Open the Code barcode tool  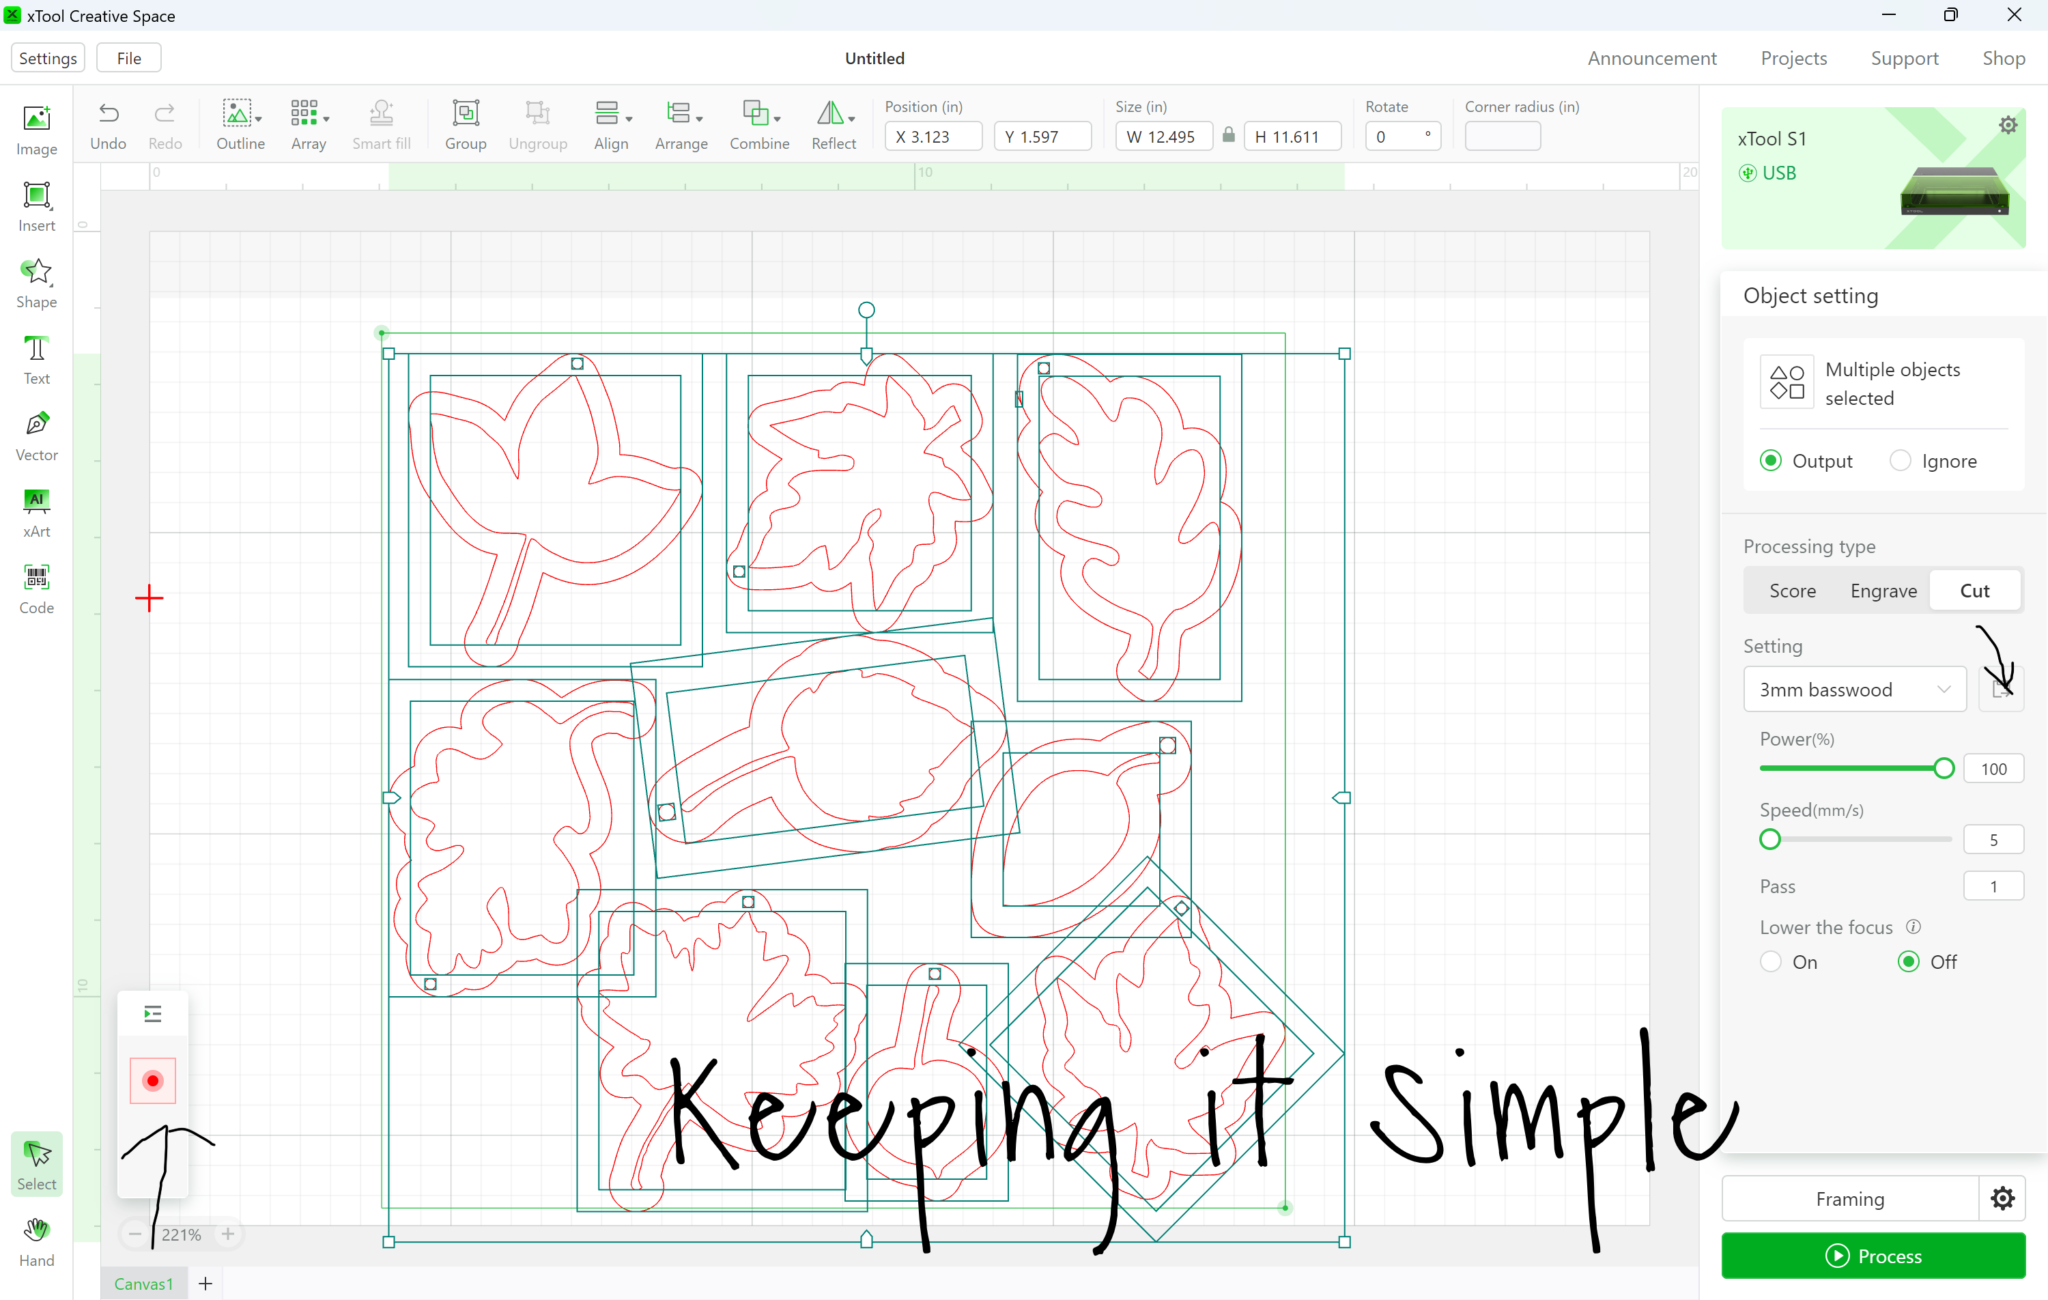[x=37, y=578]
